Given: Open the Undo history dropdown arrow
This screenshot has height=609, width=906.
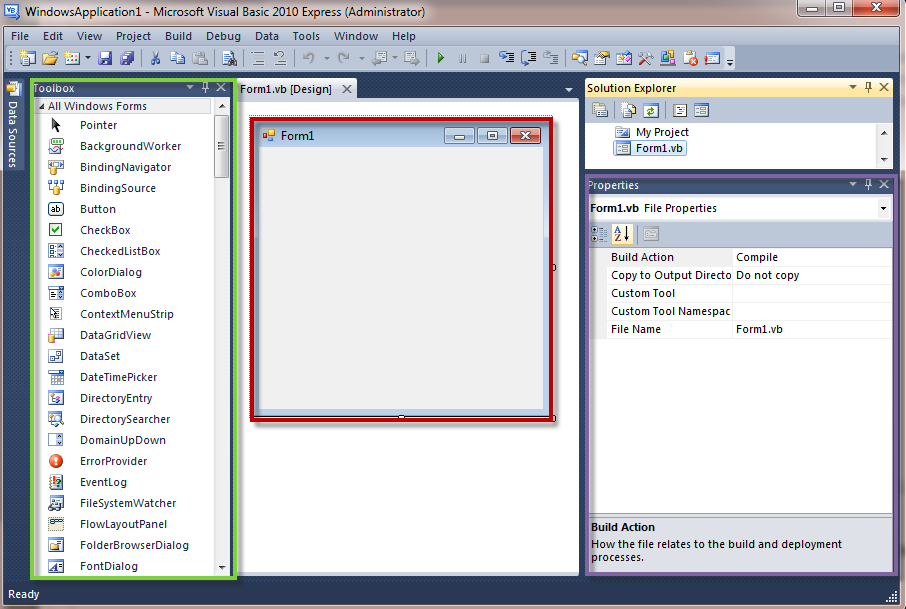Looking at the screenshot, I should tap(326, 58).
